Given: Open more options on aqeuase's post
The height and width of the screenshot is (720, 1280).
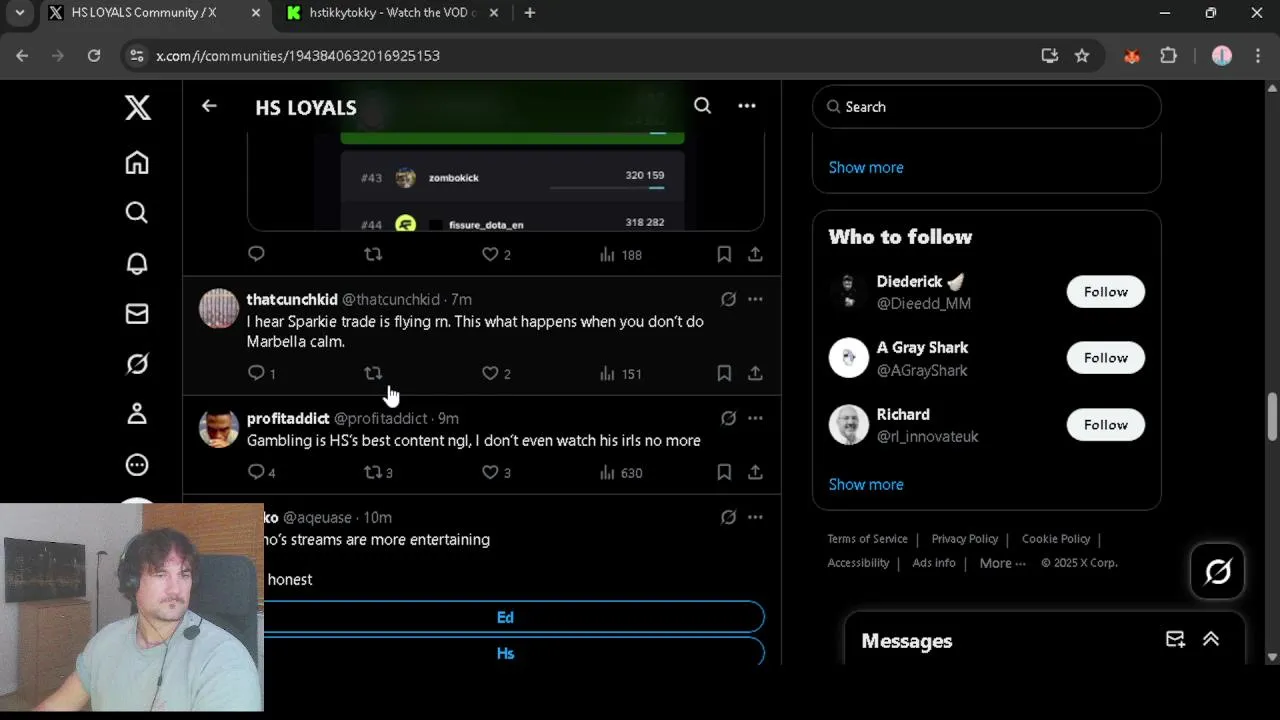Looking at the screenshot, I should click(755, 517).
